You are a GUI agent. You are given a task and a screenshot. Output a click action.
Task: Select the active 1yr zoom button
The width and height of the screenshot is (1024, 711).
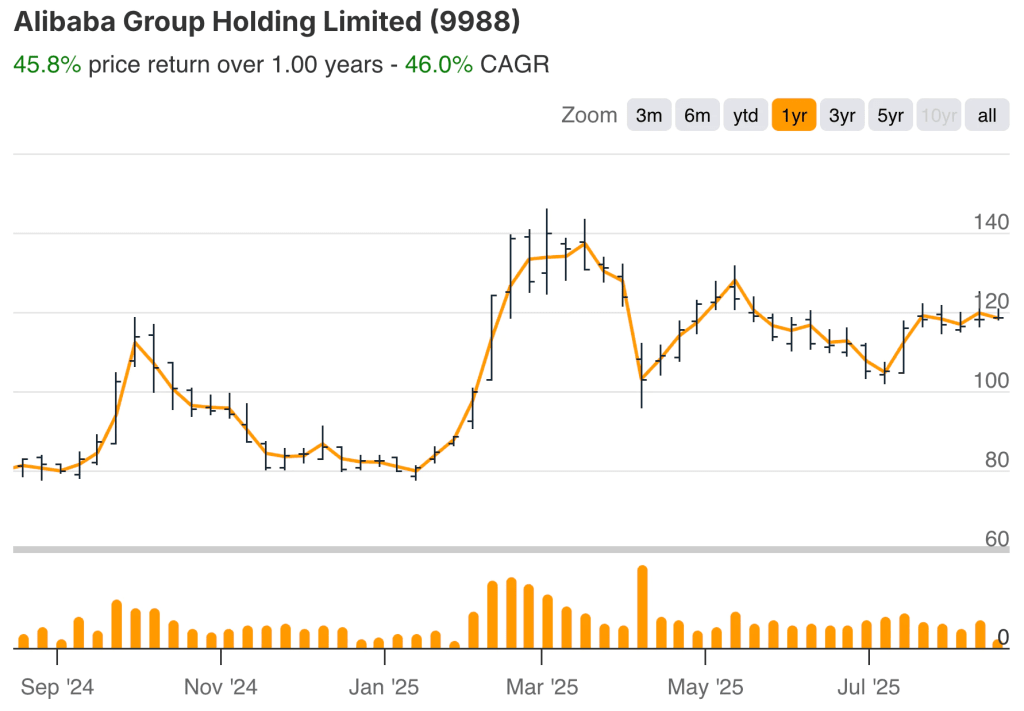793,115
